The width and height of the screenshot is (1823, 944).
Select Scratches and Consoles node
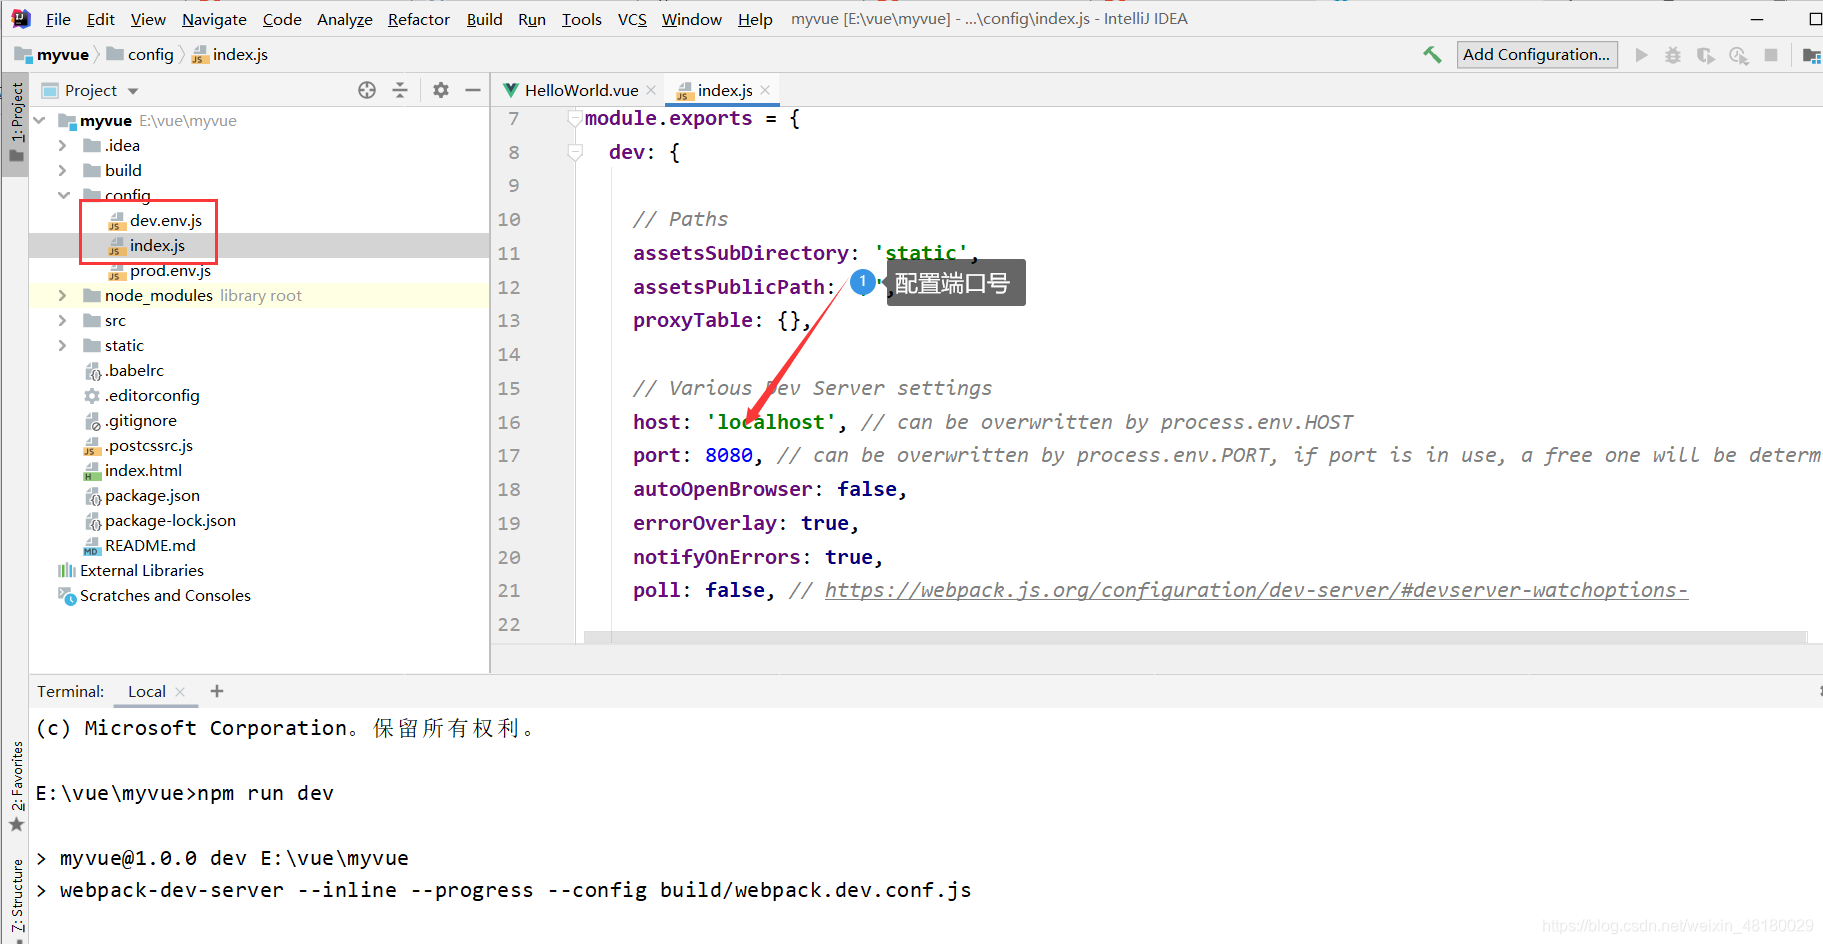(155, 595)
